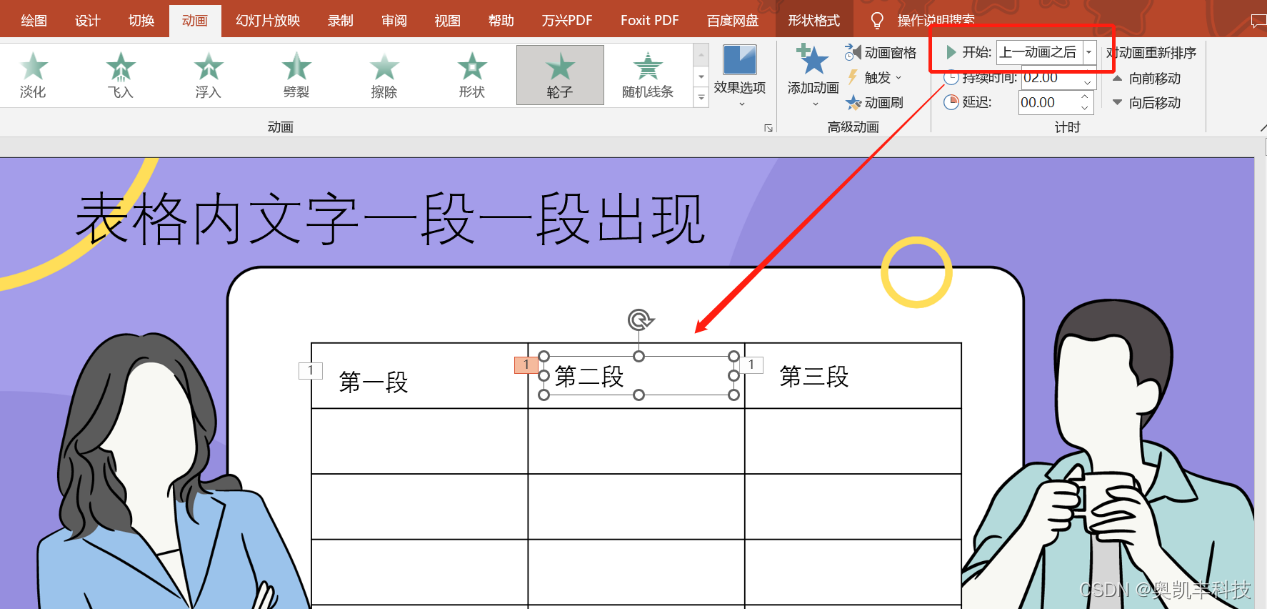Click the slide title 表格内文字一段一段出现
1267x609 pixels.
391,220
